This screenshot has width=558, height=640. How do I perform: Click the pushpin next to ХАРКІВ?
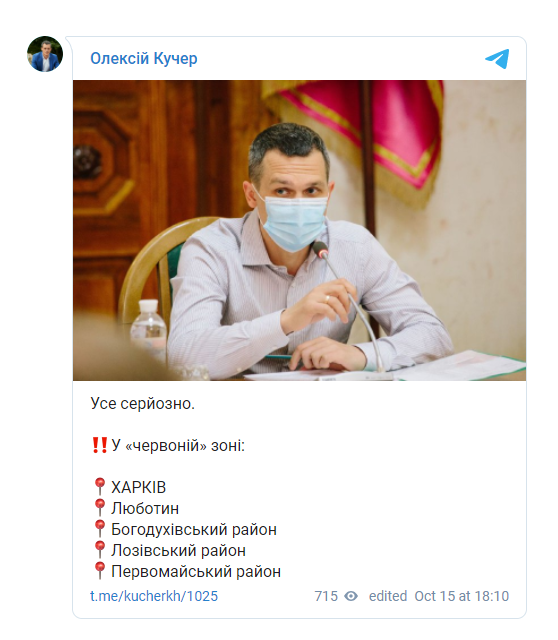99,487
